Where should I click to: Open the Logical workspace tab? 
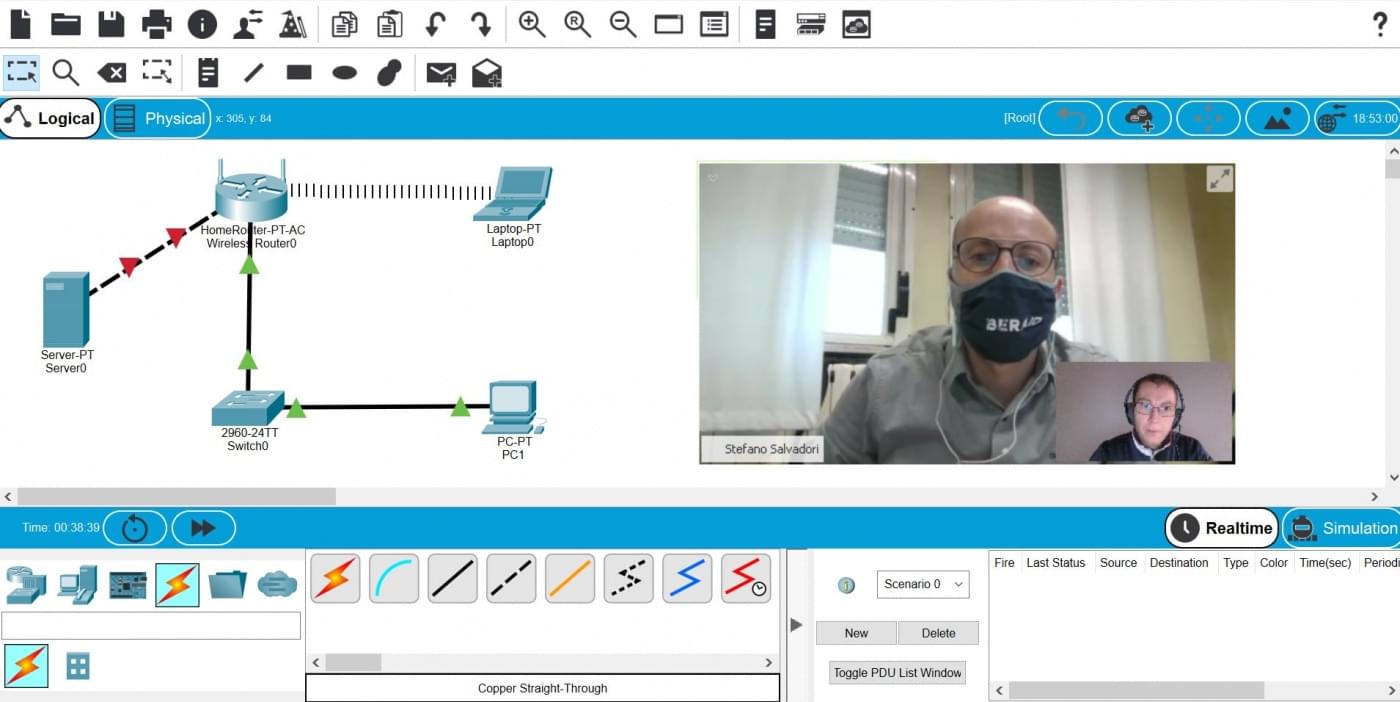[50, 118]
